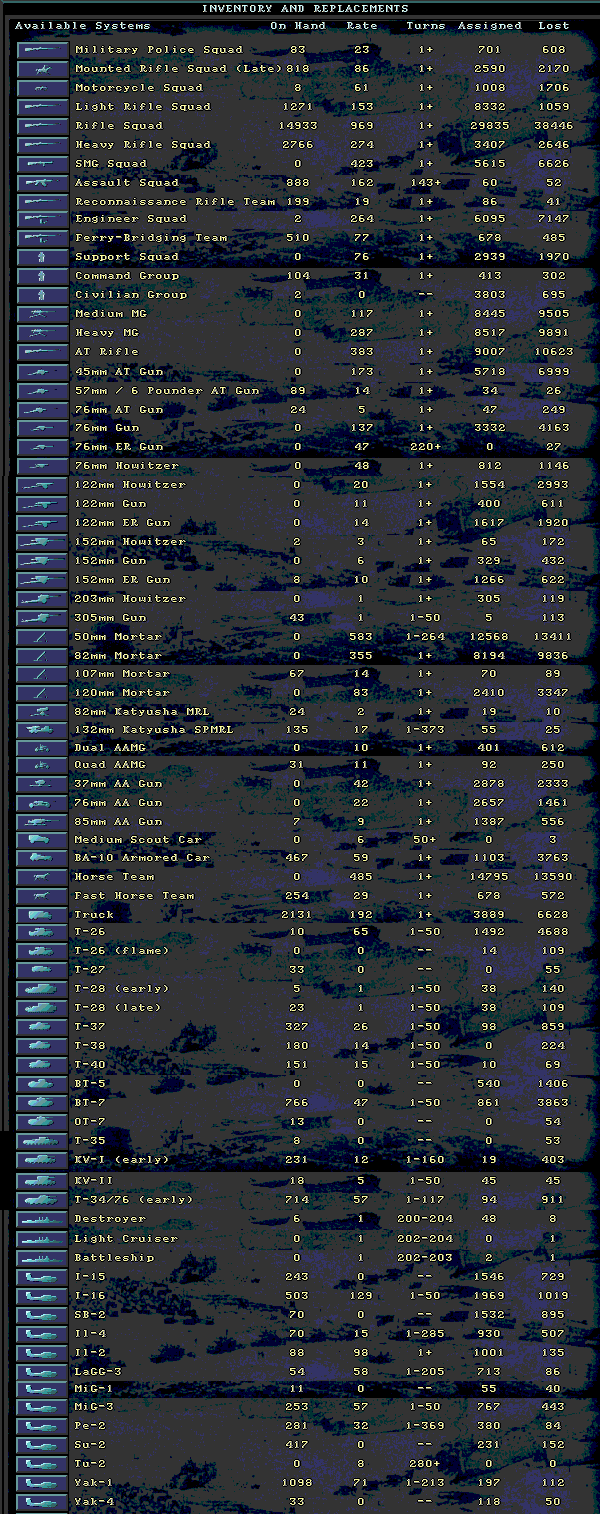Select the 122mm ER Gun label

pos(122,523)
